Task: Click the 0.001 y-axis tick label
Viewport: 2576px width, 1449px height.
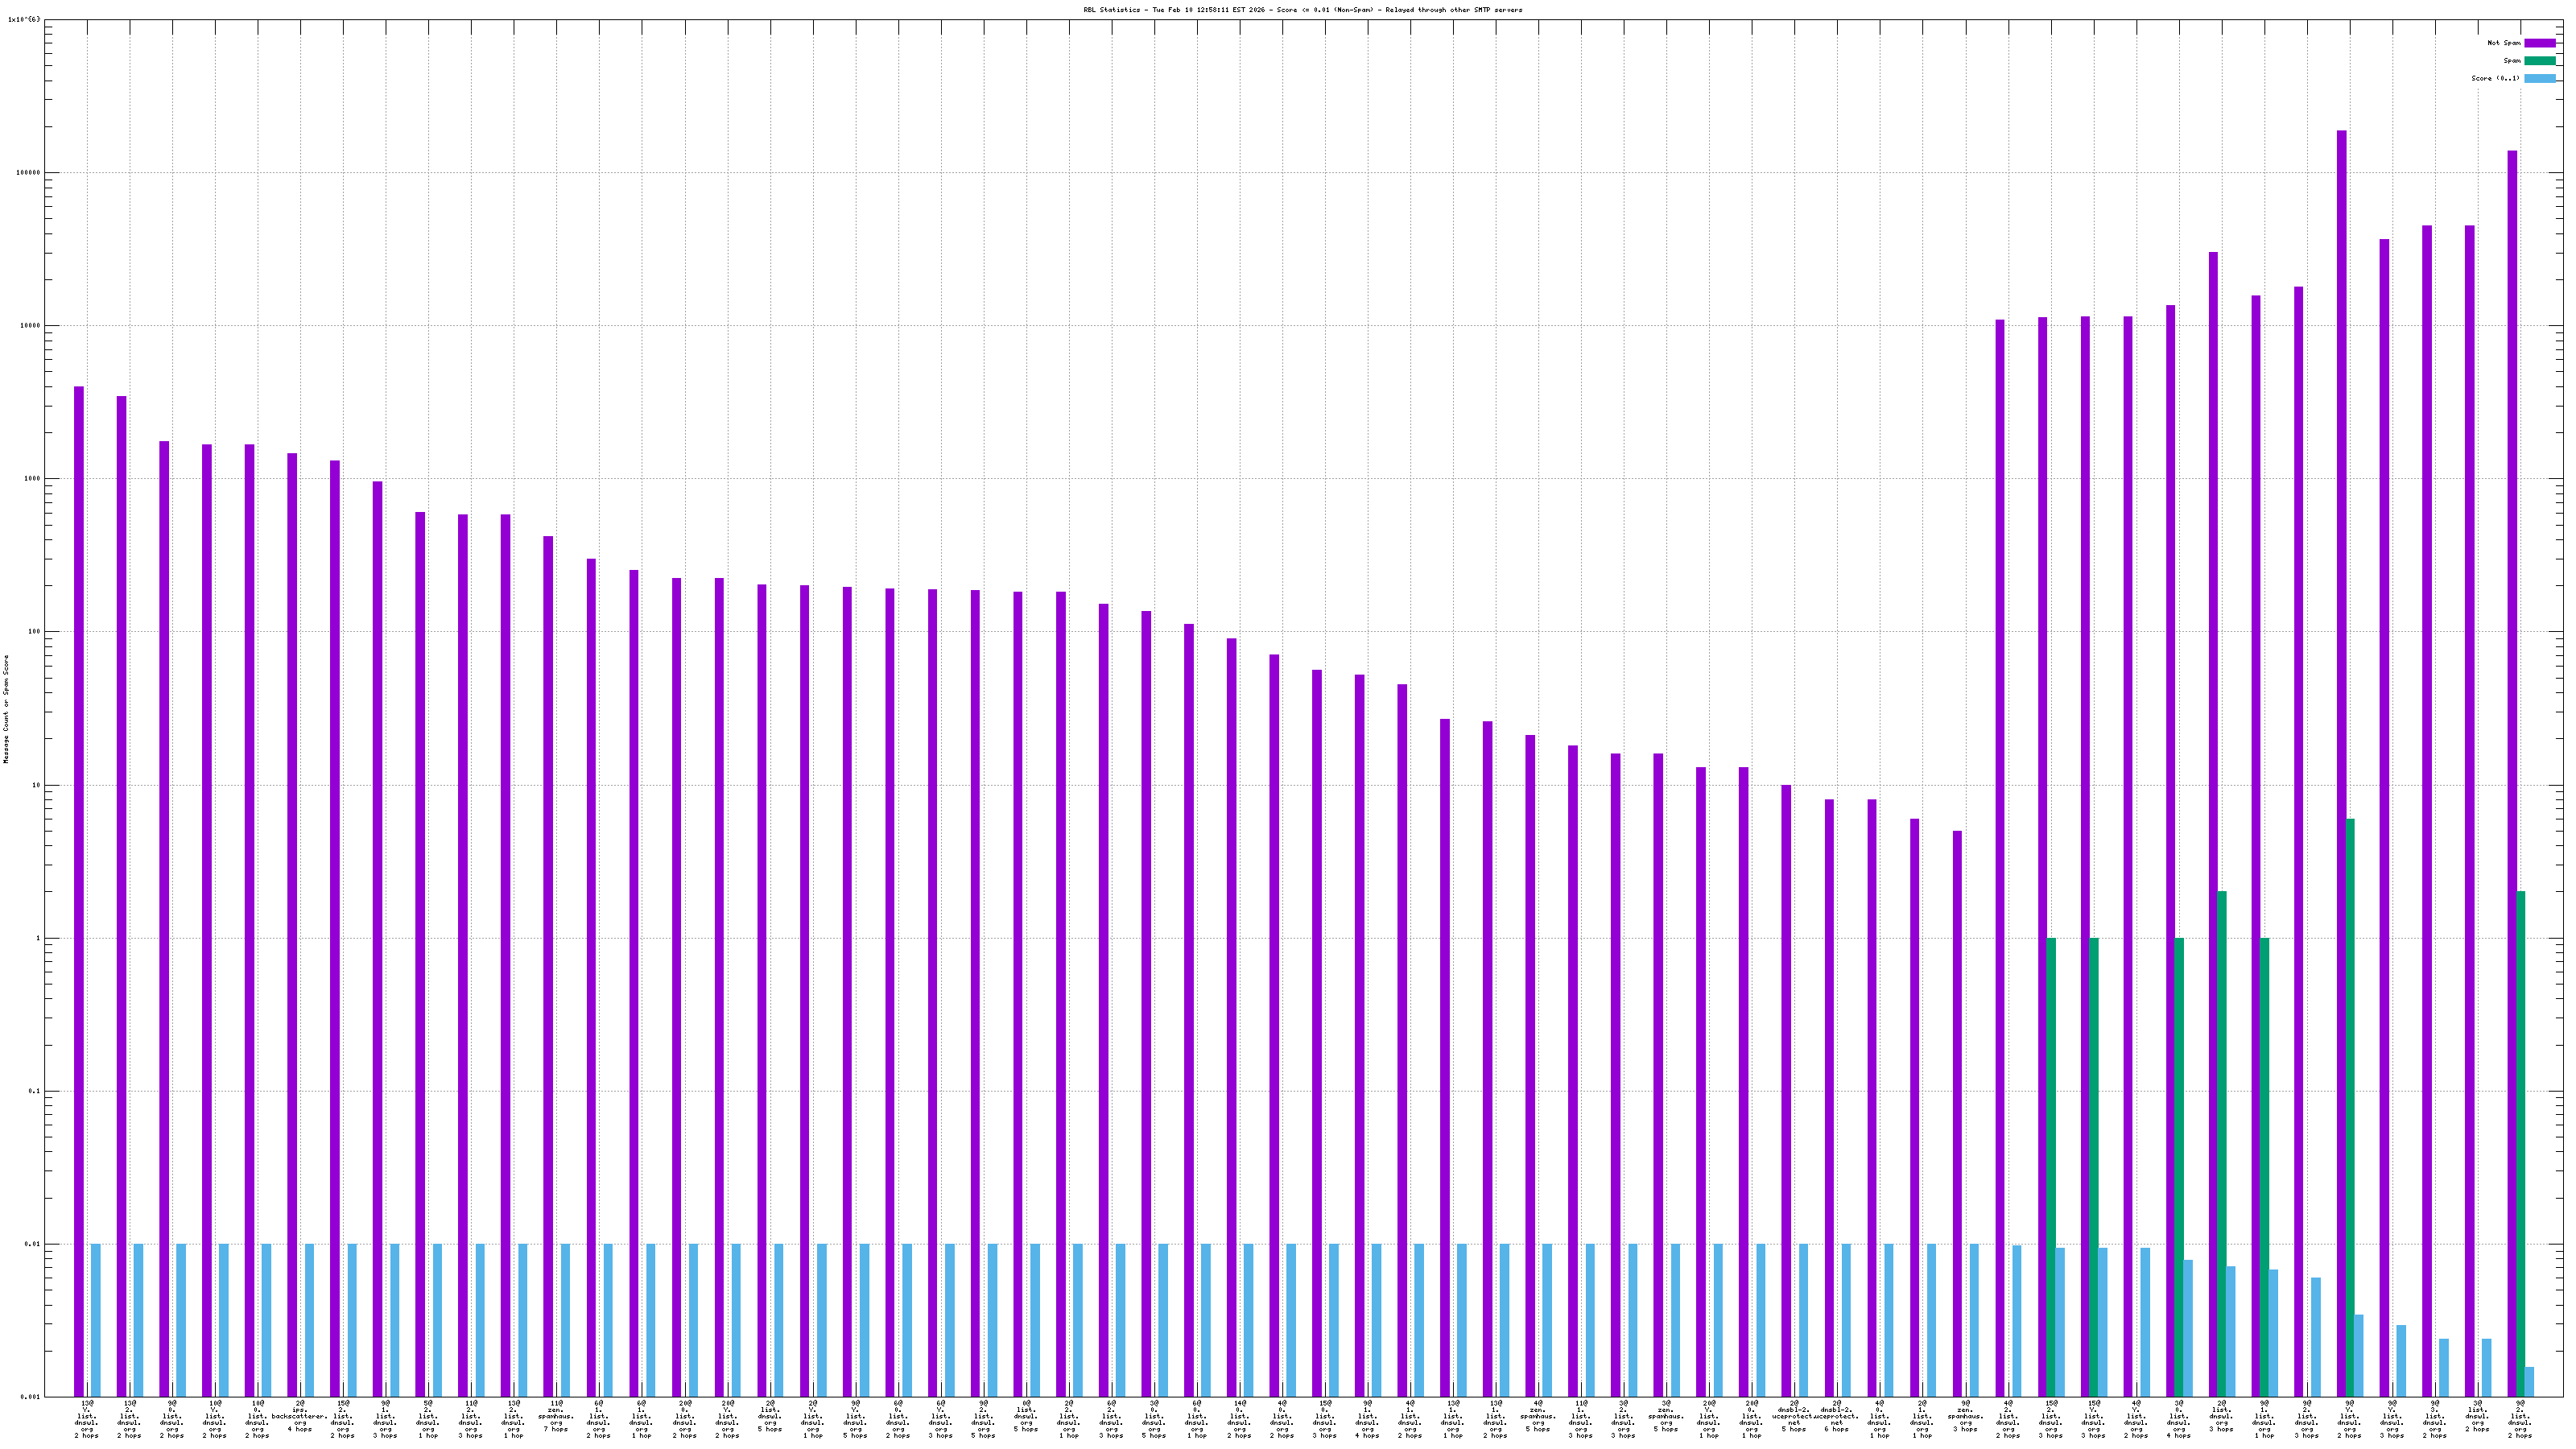Action: click(30, 1397)
